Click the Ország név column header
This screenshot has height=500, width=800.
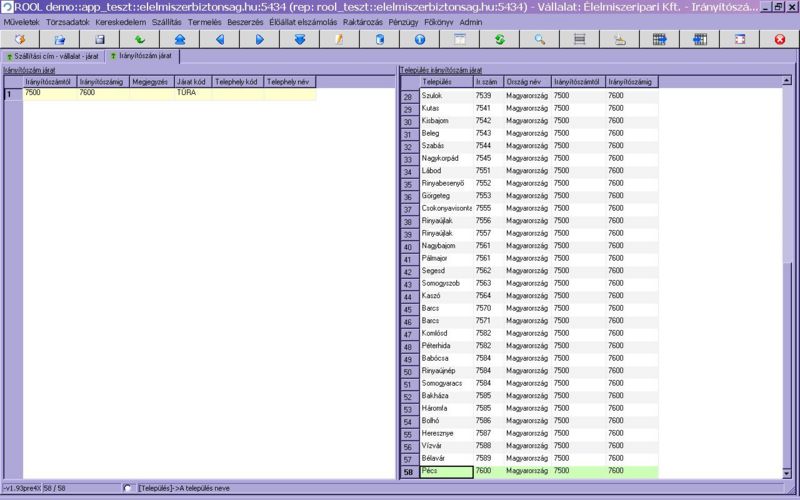click(525, 81)
